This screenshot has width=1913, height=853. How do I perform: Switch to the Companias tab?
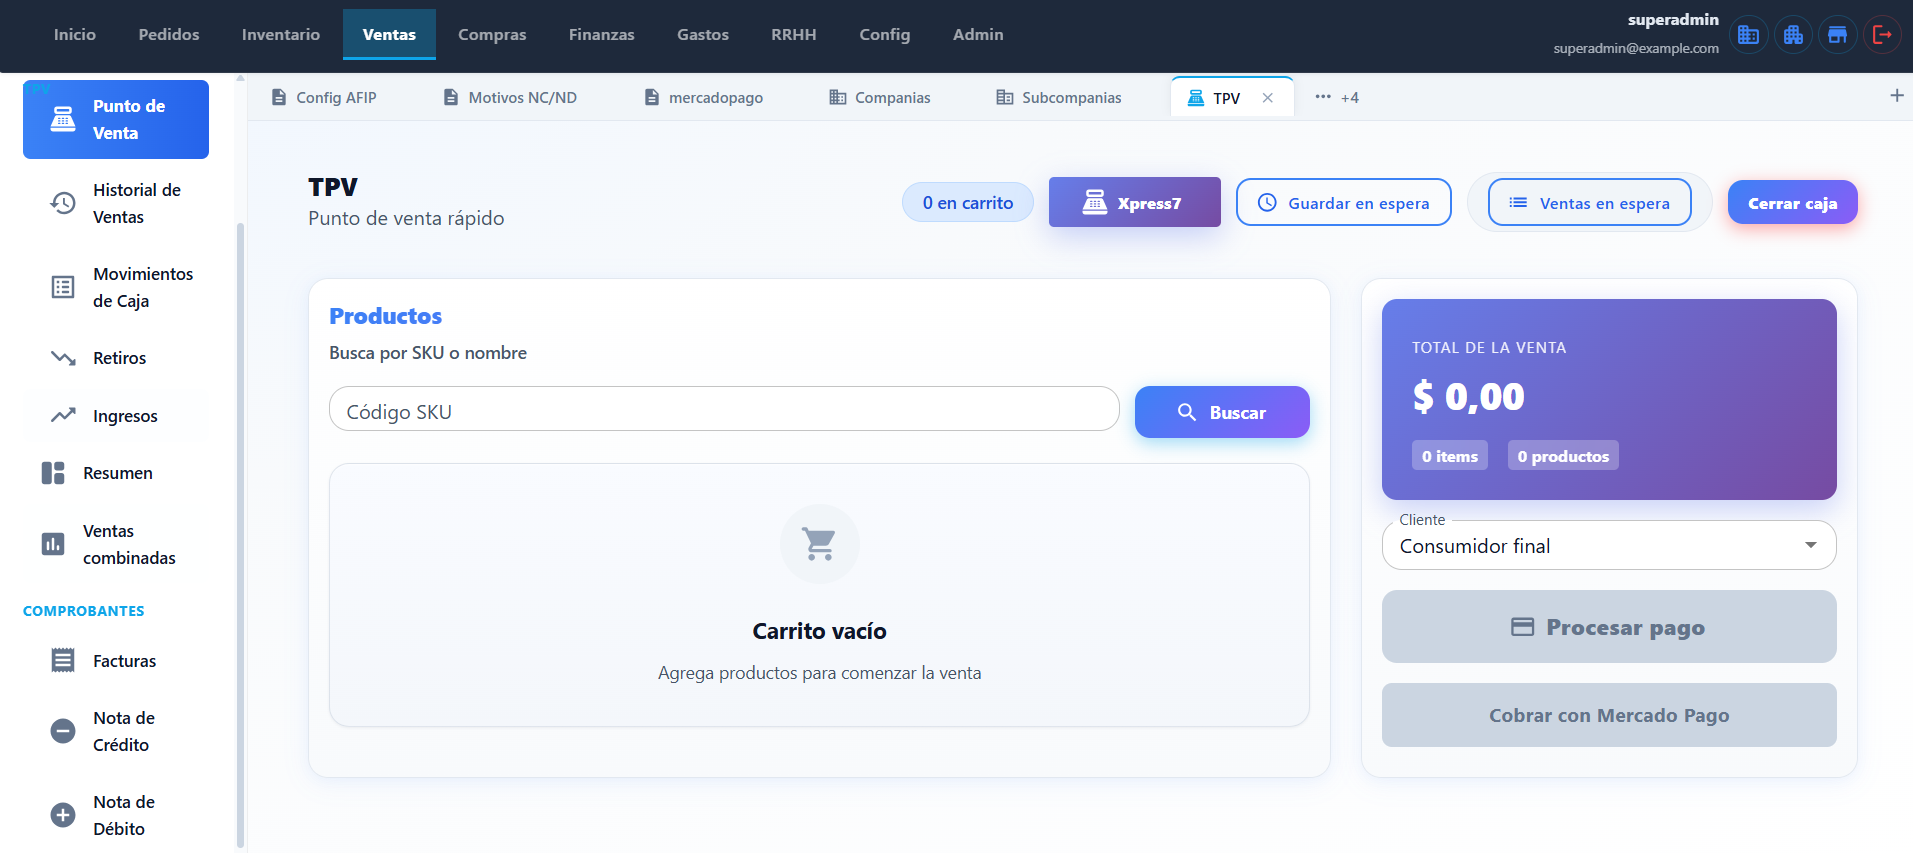click(880, 98)
